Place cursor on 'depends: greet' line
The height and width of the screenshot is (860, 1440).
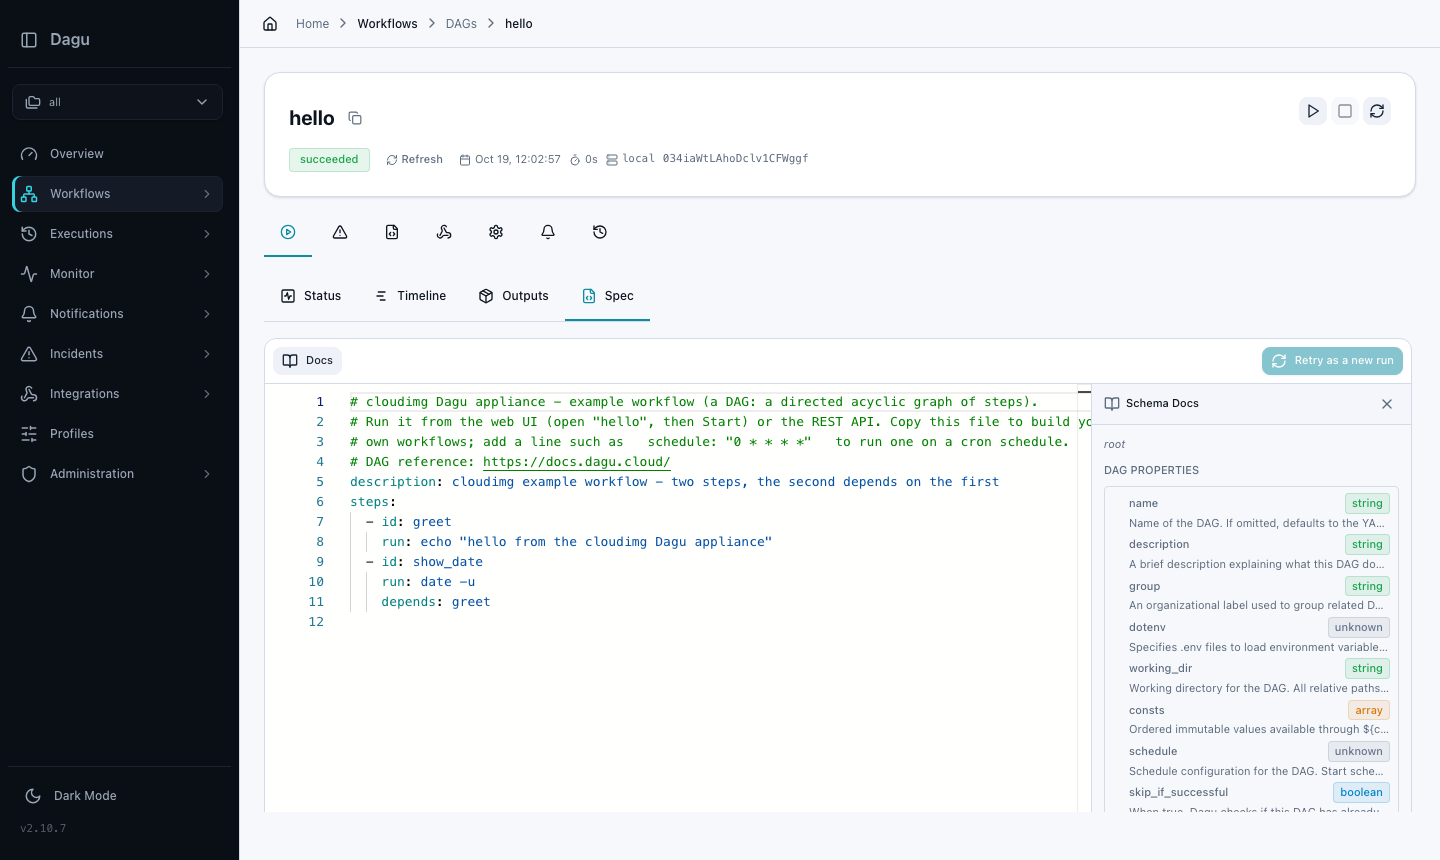436,602
